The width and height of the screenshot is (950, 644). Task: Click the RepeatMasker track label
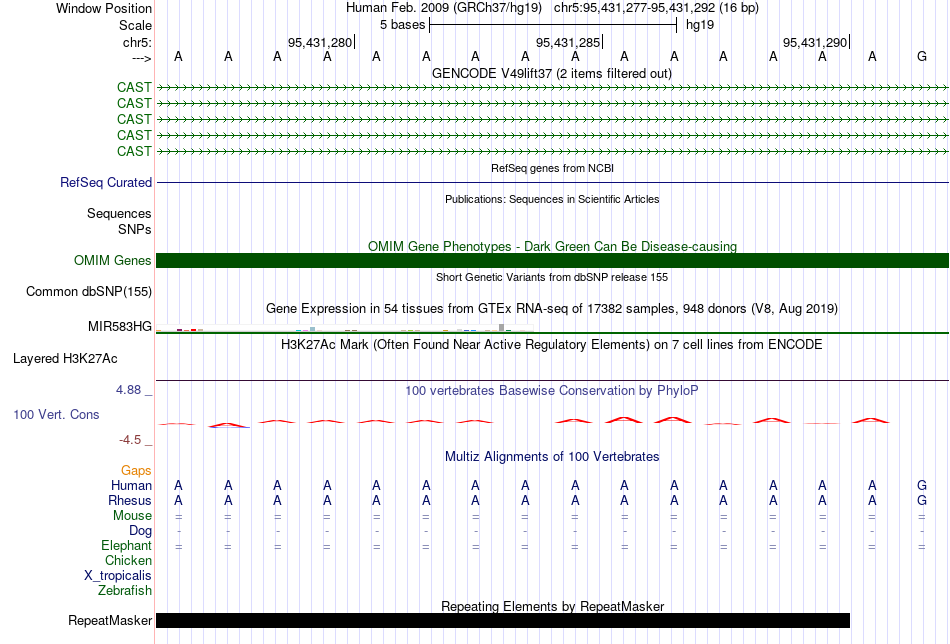110,620
